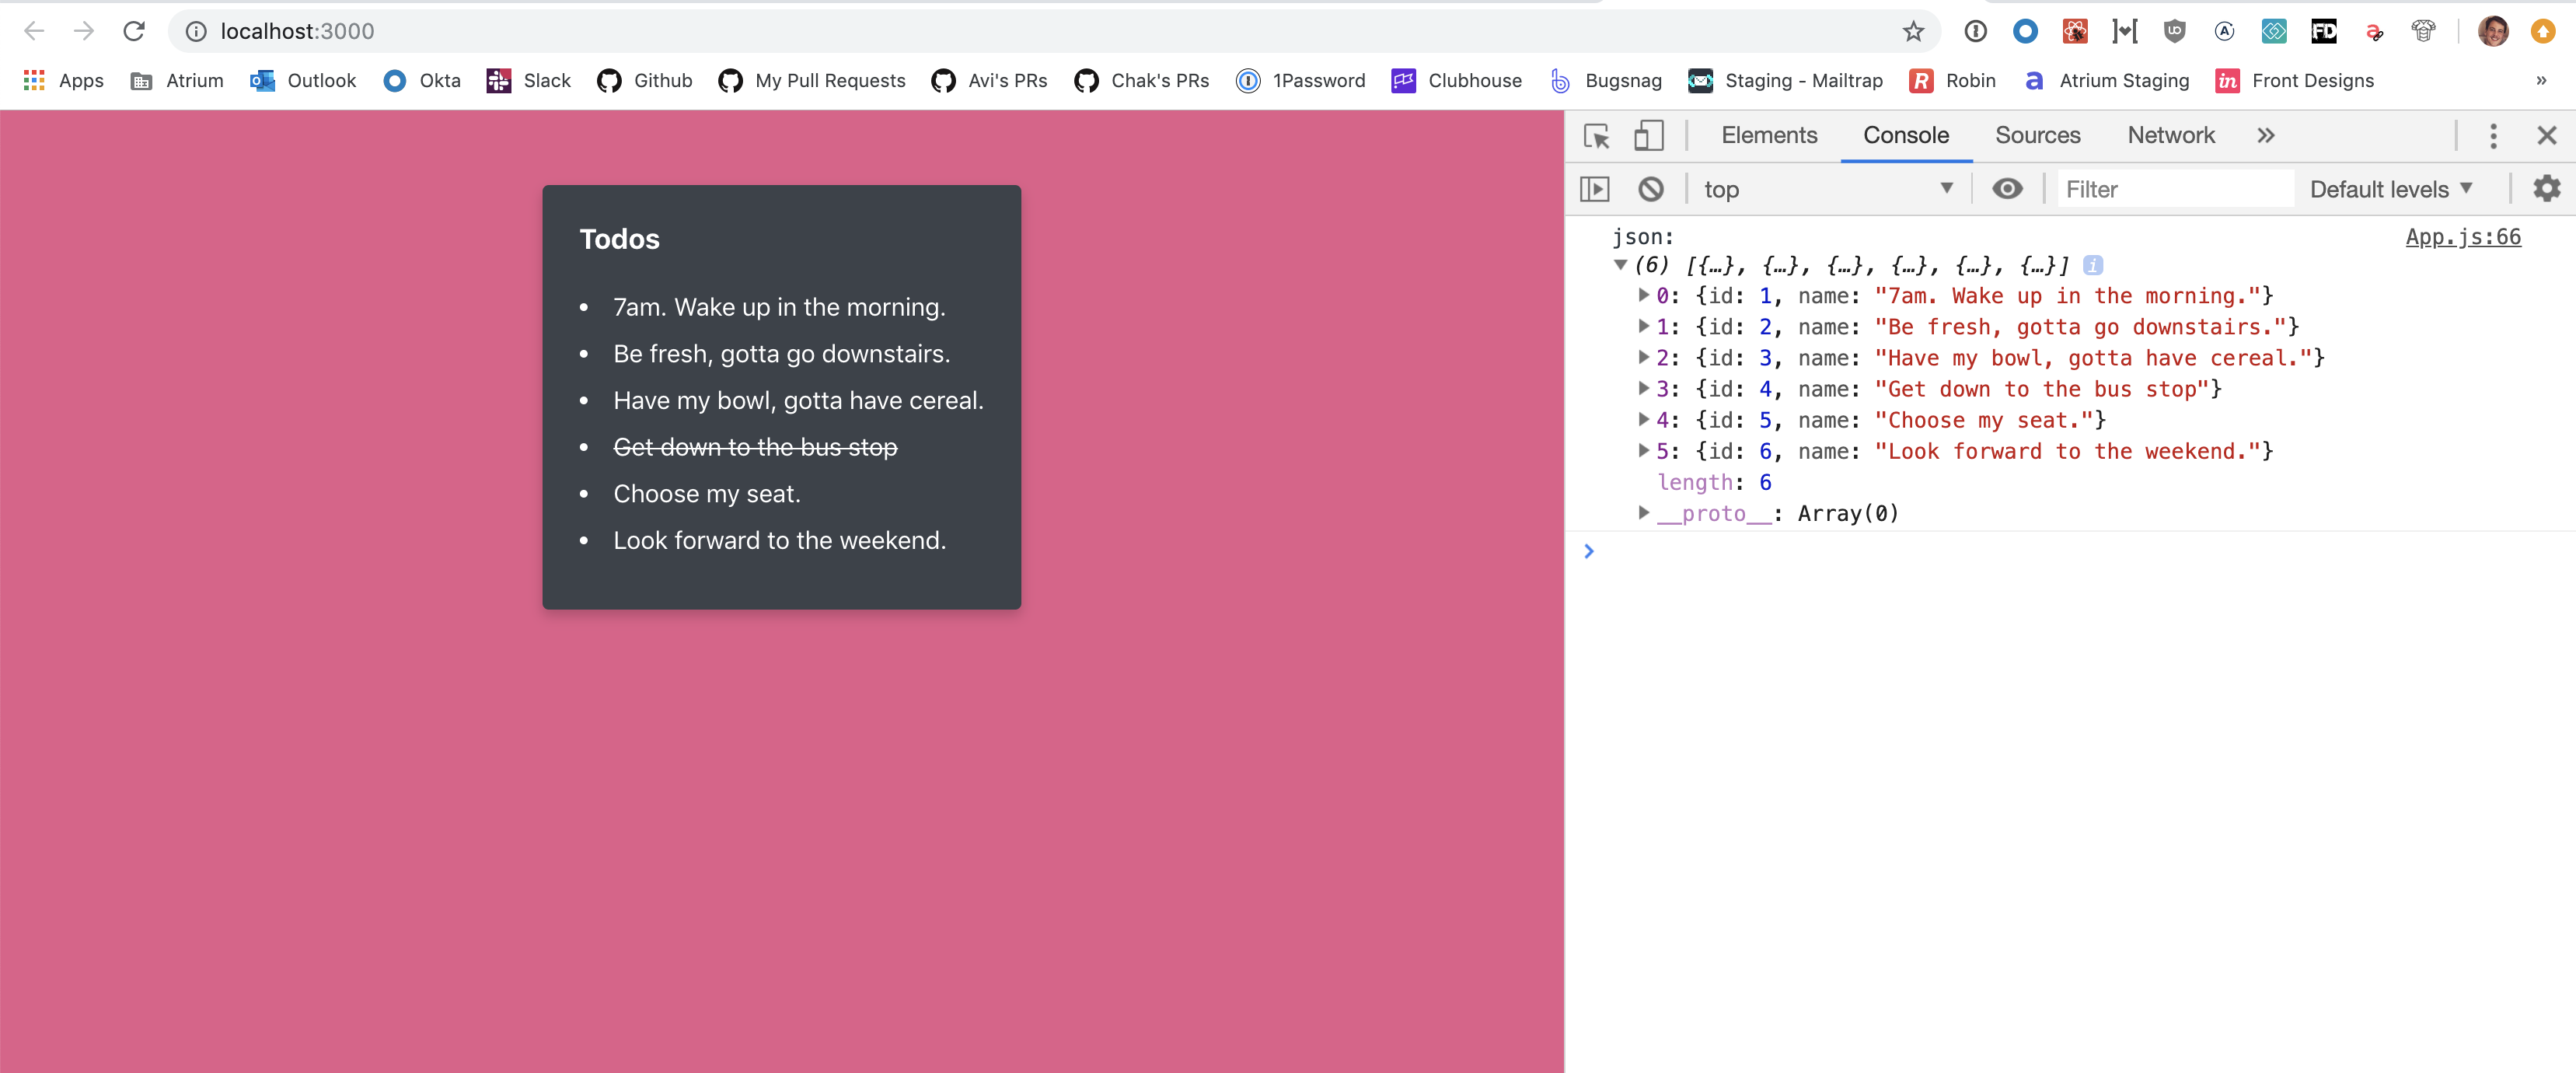2576x1073 pixels.
Task: Reload the localhost page
Action: click(134, 31)
